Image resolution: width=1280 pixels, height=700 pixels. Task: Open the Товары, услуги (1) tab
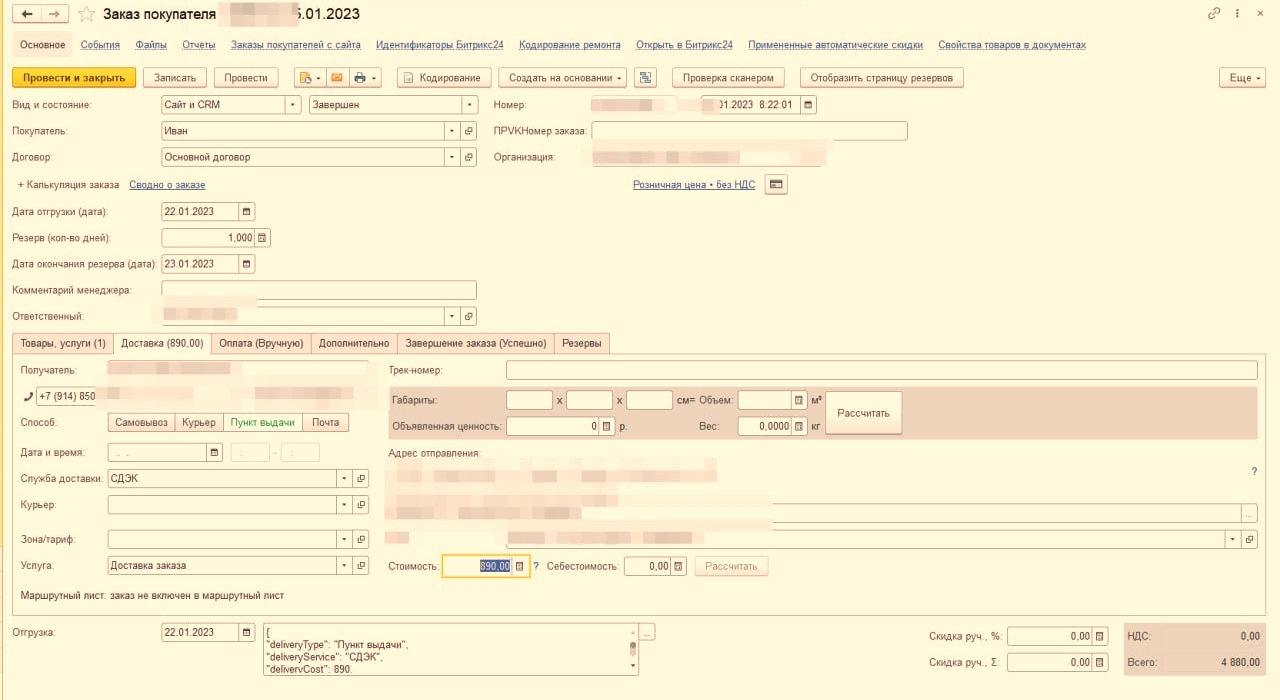[x=63, y=344]
